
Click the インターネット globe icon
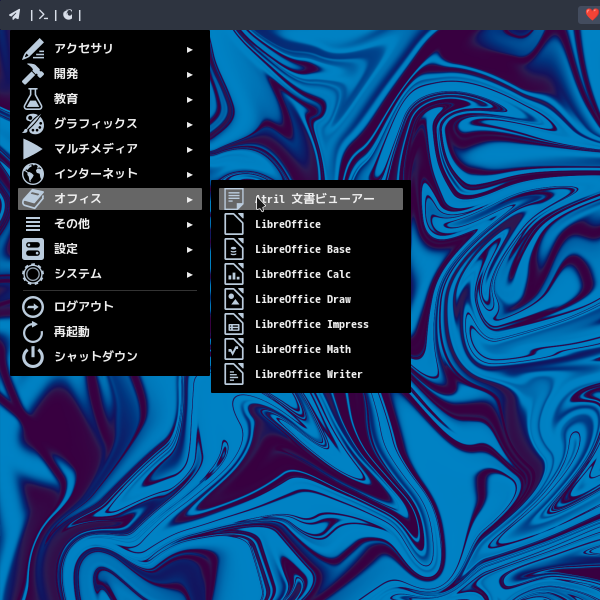click(x=33, y=174)
